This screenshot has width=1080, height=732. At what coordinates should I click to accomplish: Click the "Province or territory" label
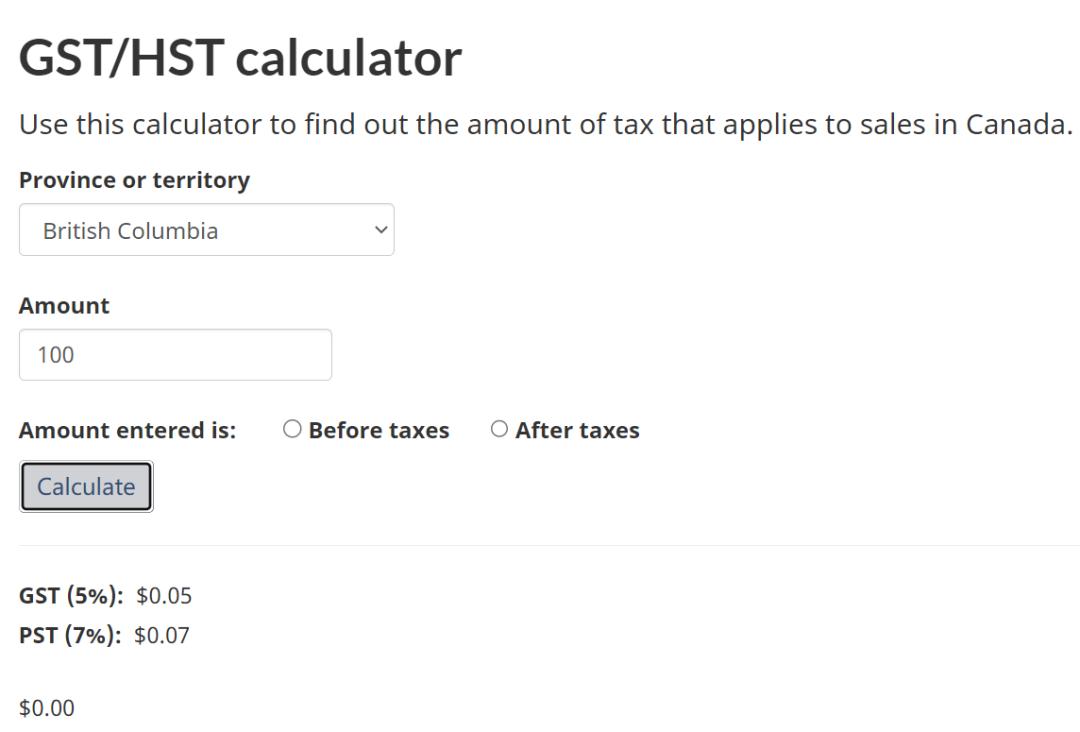[x=134, y=180]
